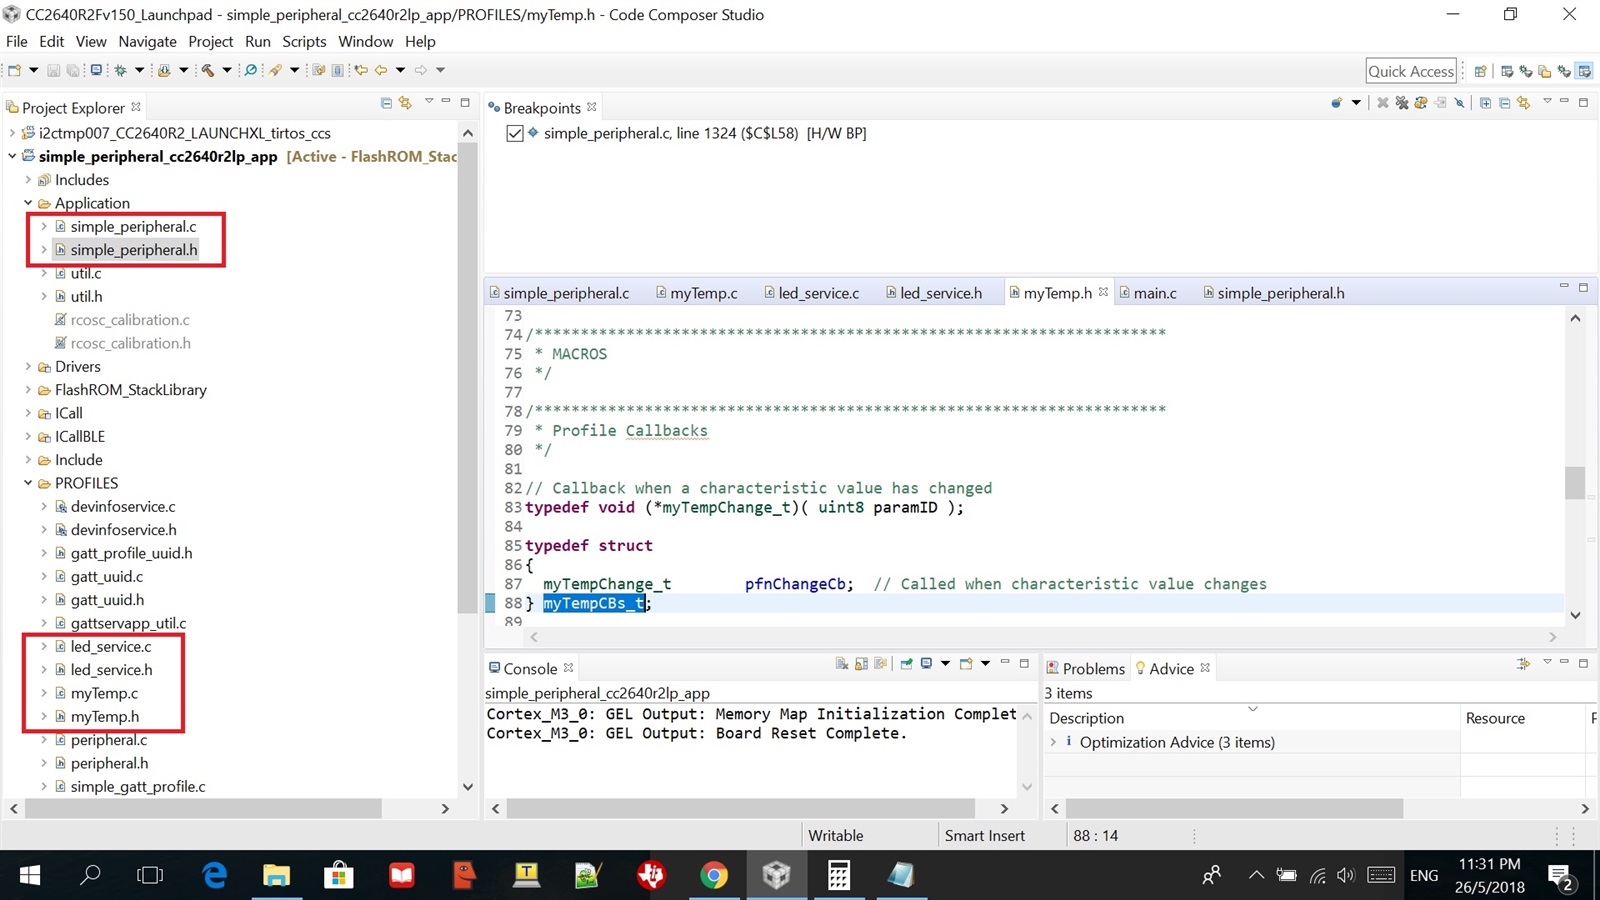Expand the Drivers folder

tap(28, 367)
